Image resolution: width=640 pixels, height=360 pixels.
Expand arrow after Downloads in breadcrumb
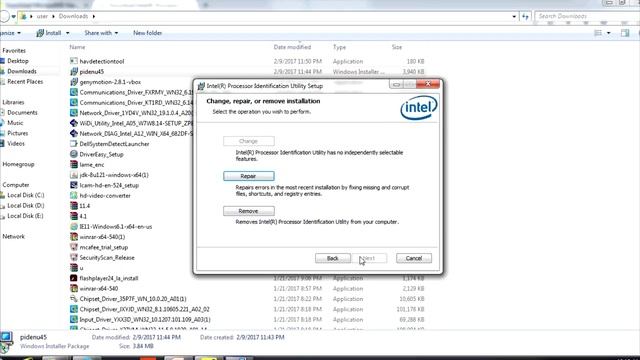[94, 16]
